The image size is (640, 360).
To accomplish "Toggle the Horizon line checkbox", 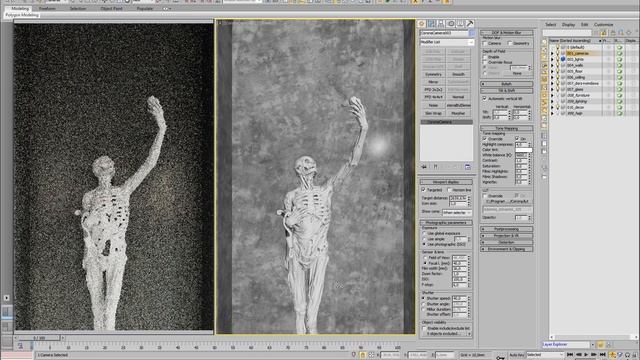I will [x=449, y=190].
